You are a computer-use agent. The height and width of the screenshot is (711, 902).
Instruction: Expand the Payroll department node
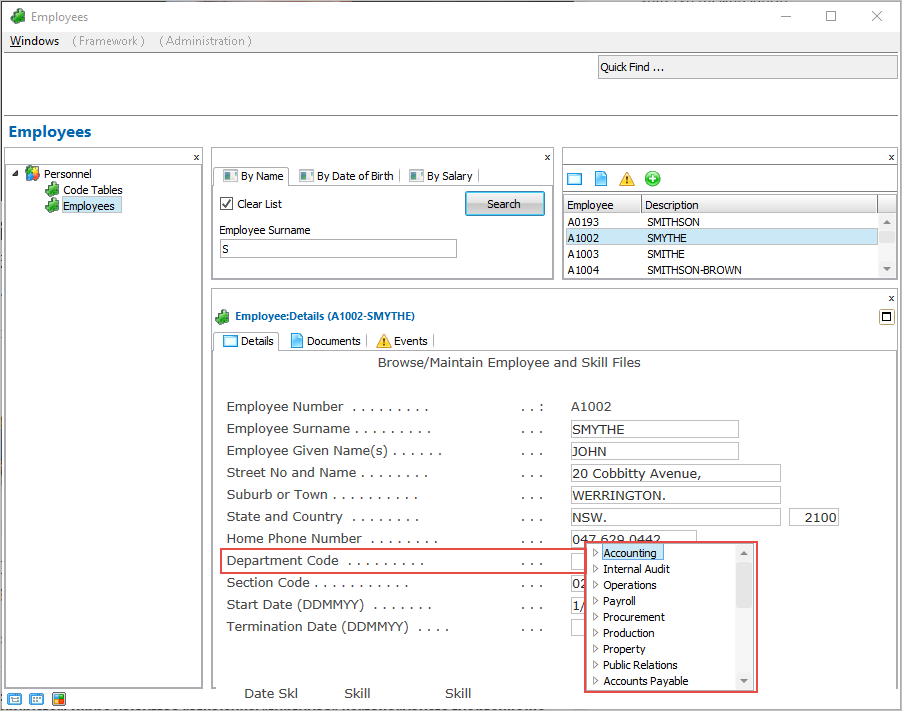click(595, 601)
